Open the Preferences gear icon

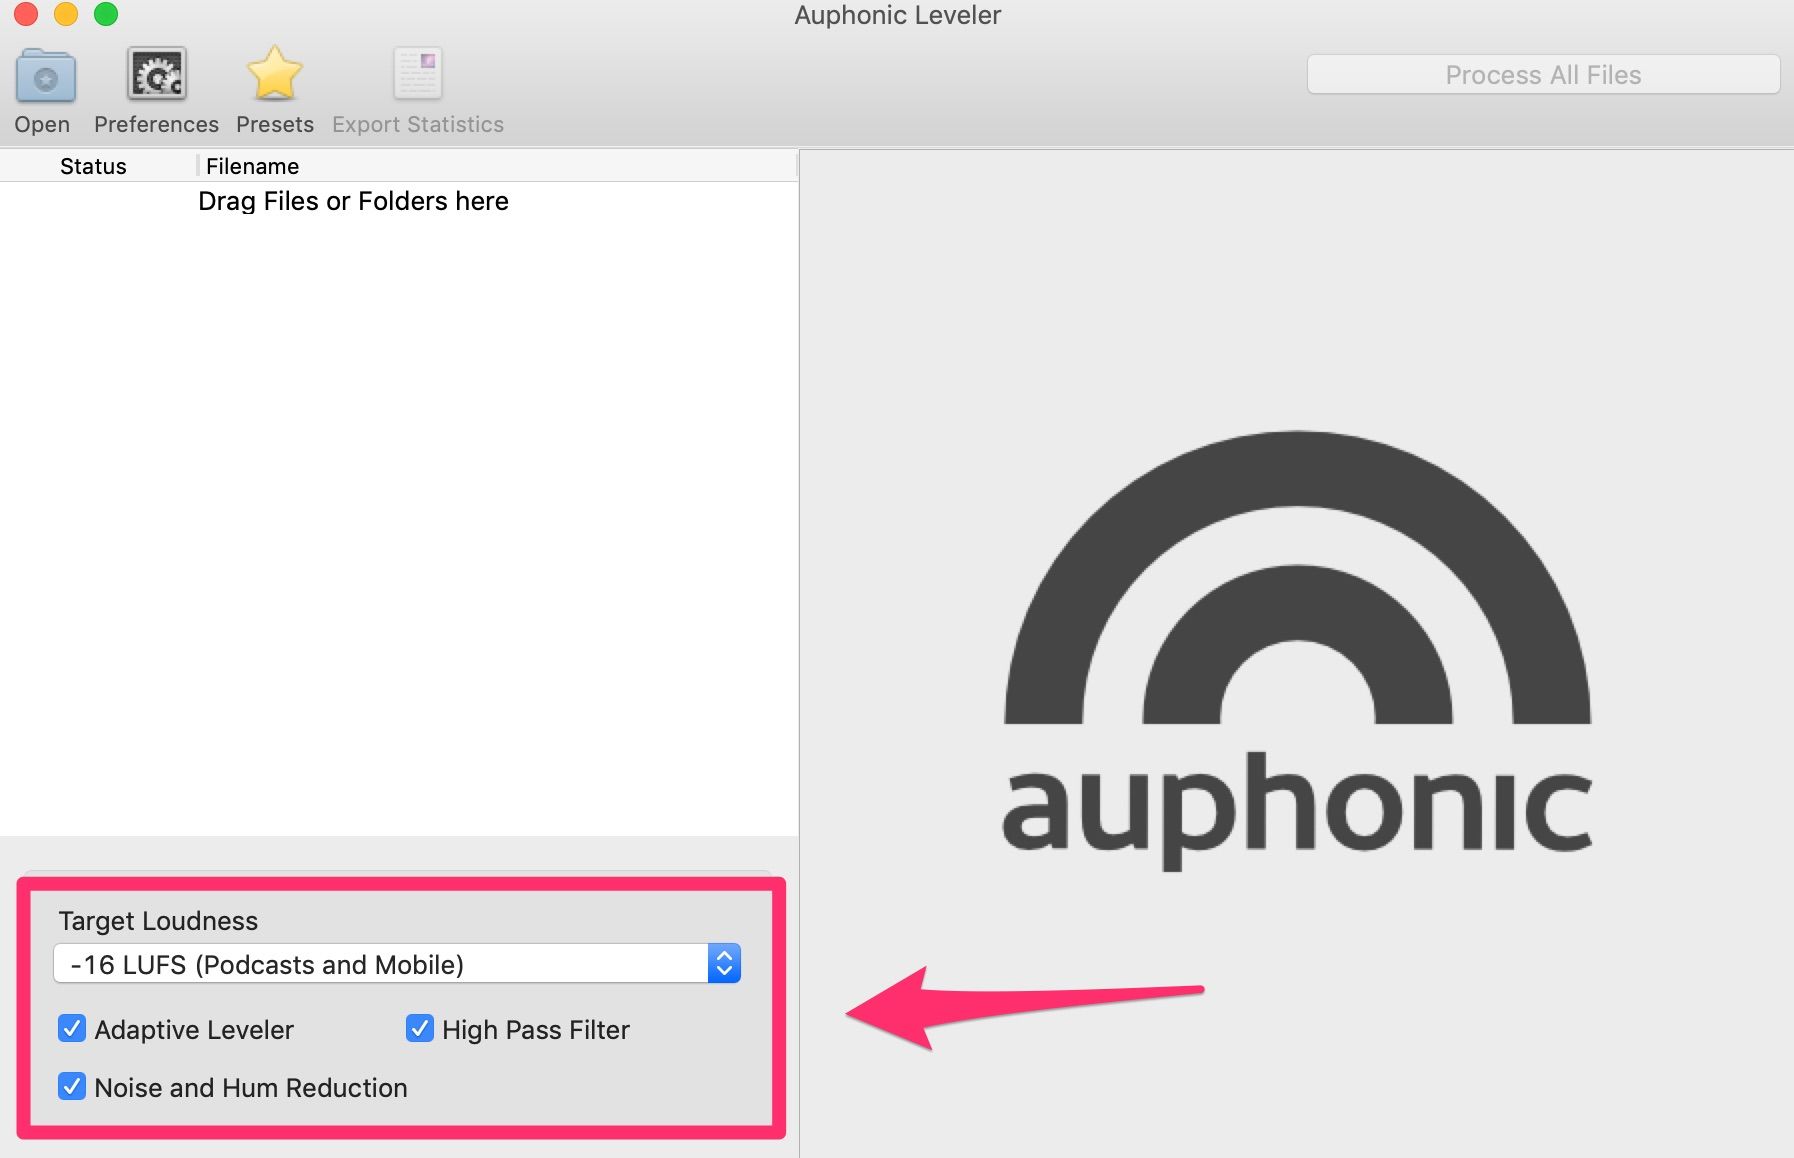point(157,74)
